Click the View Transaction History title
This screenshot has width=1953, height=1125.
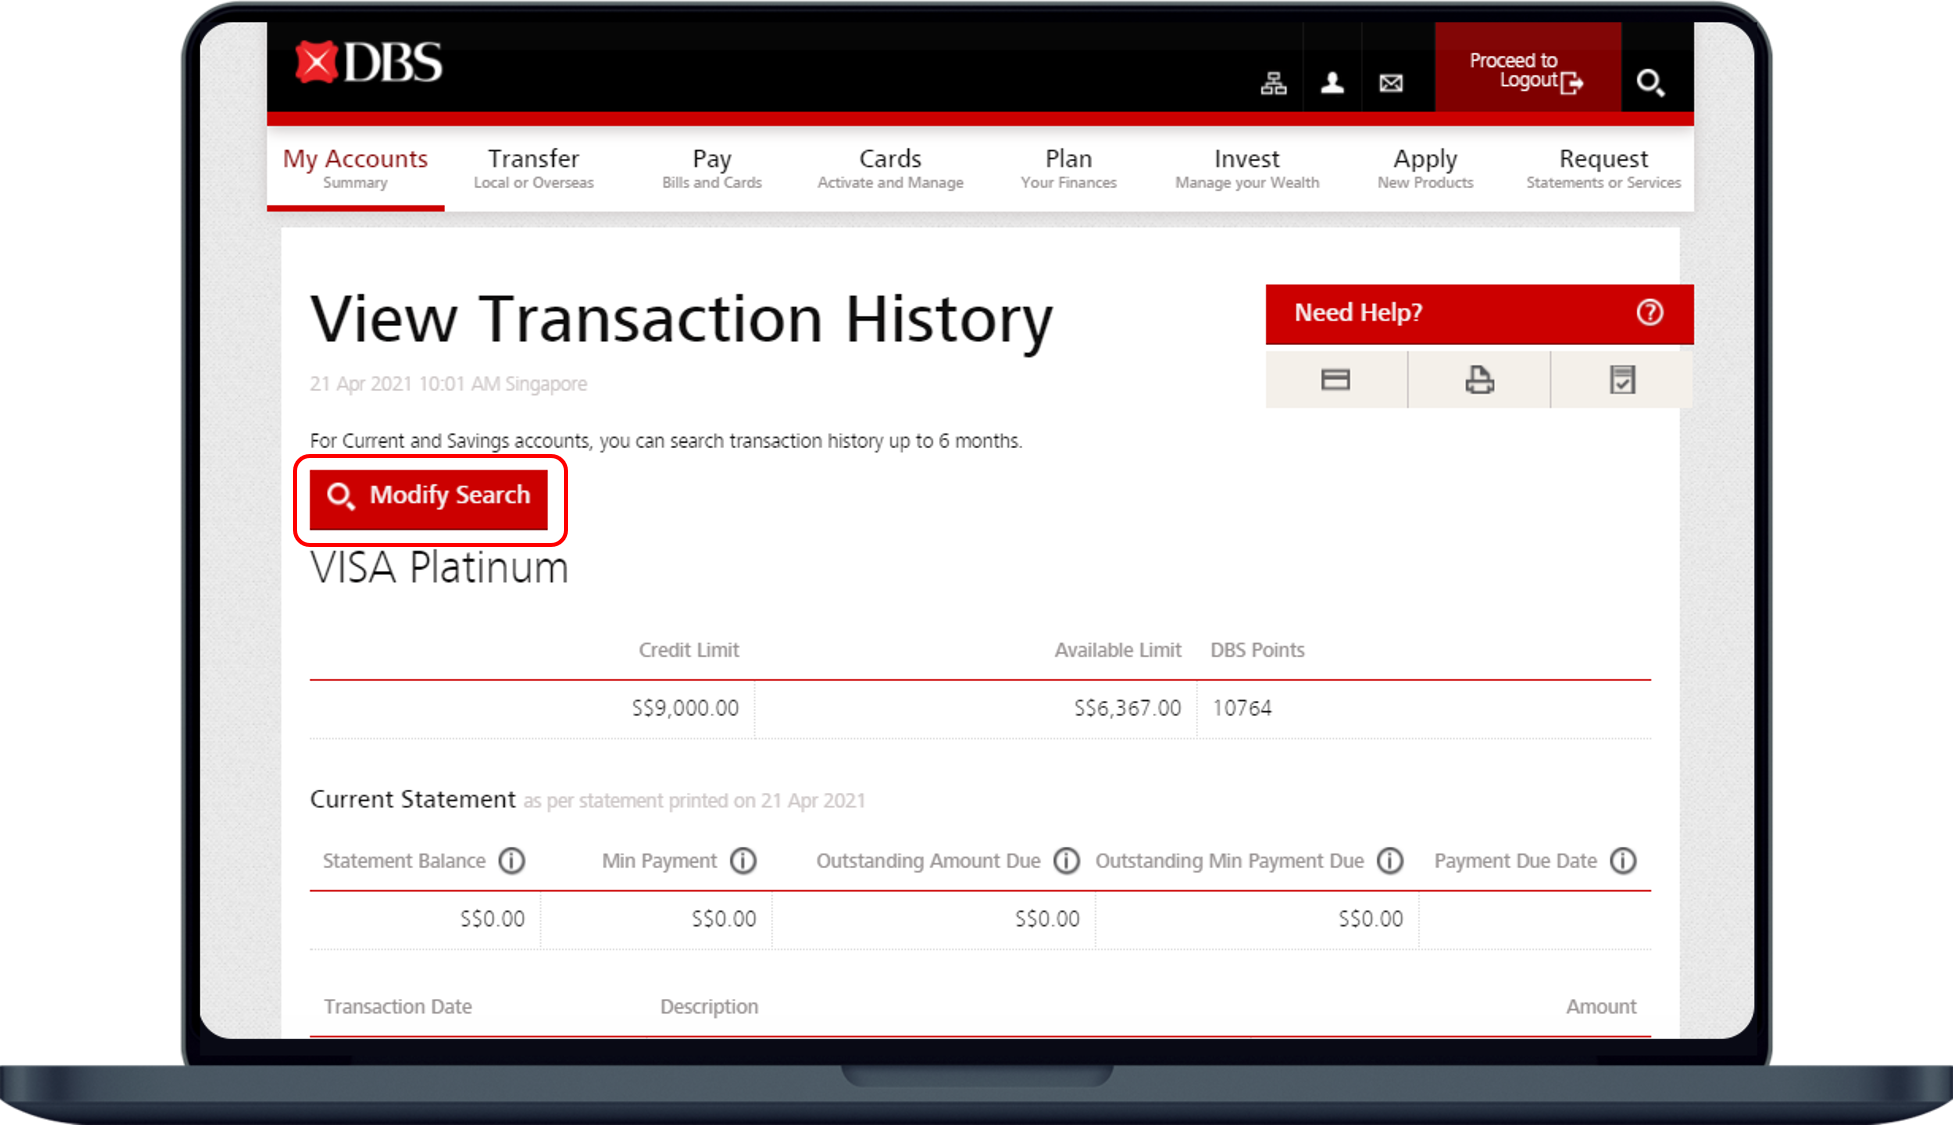[681, 321]
